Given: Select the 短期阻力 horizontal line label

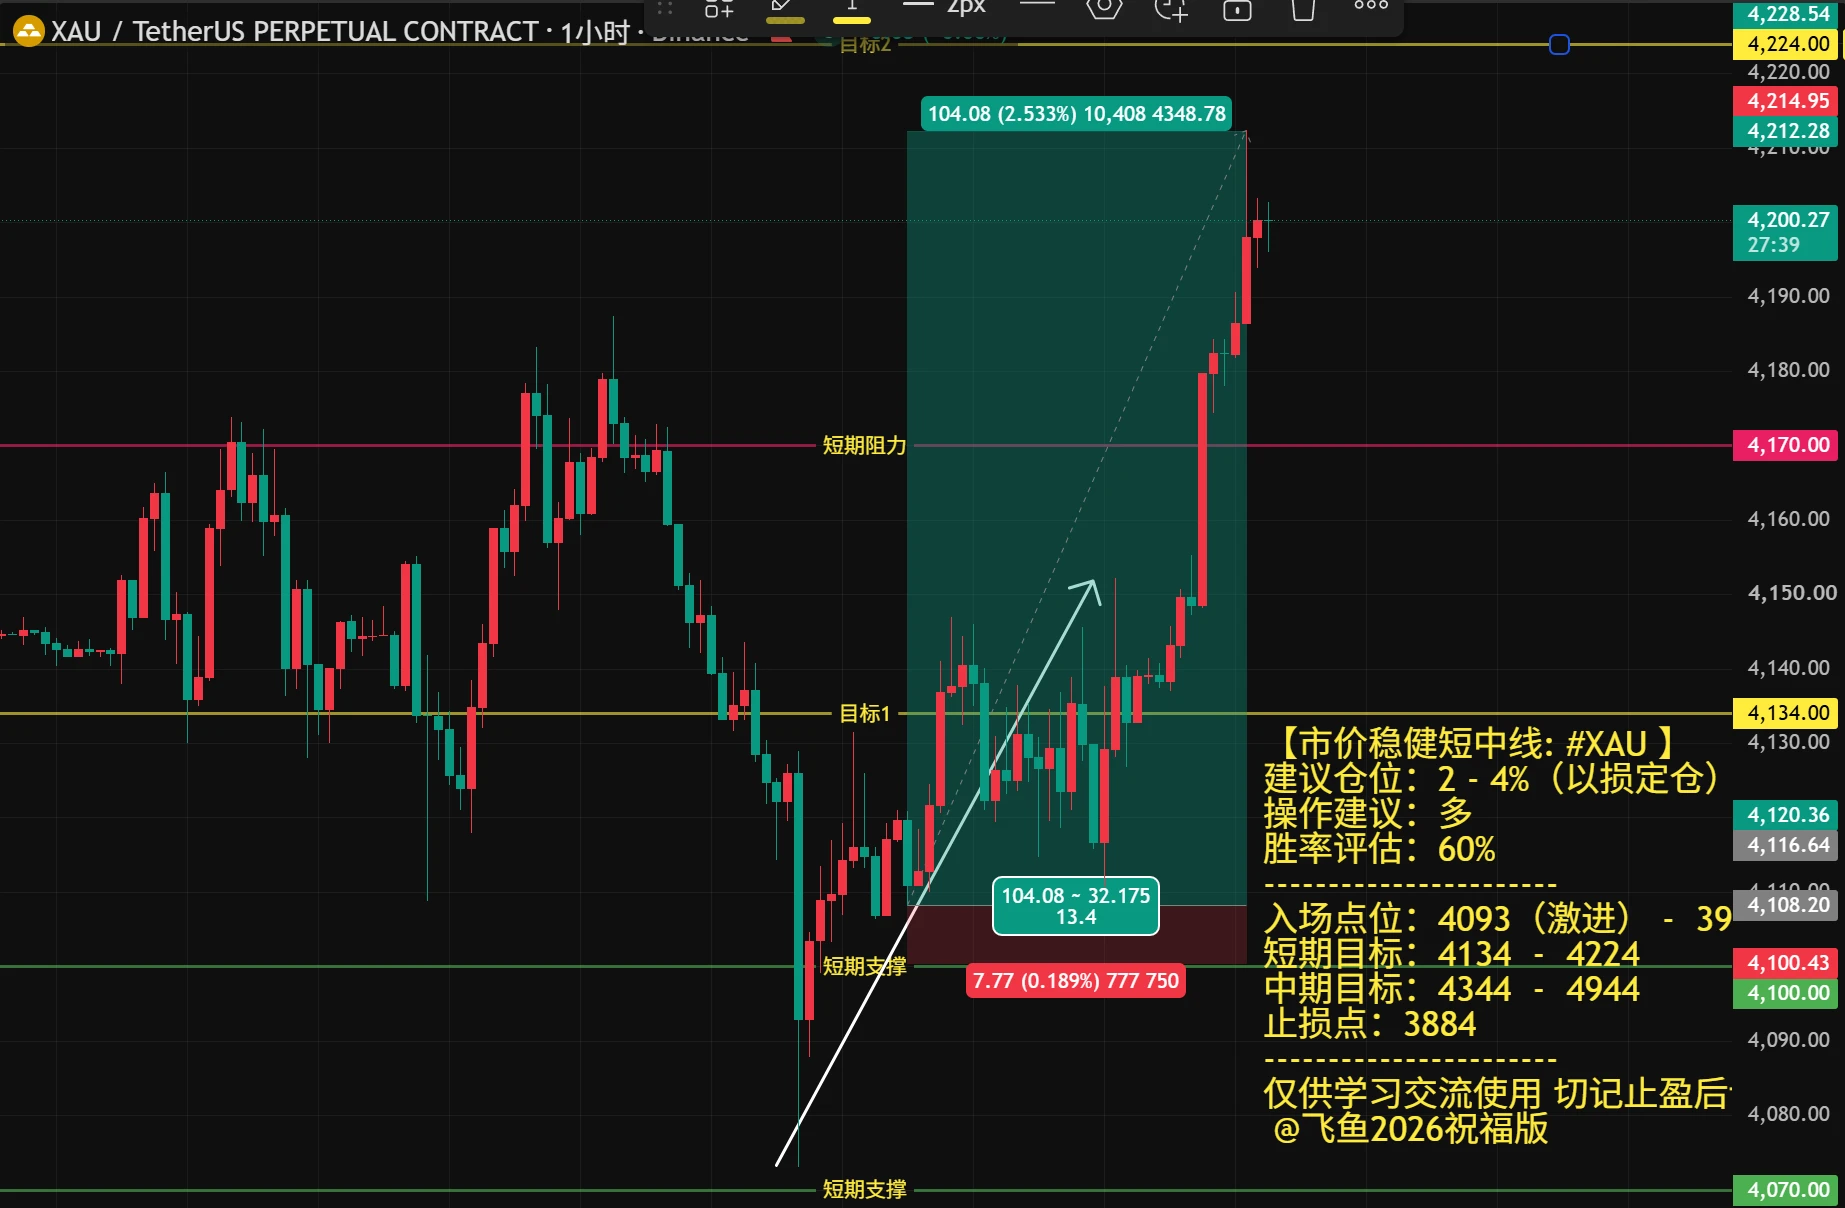Looking at the screenshot, I should 864,445.
